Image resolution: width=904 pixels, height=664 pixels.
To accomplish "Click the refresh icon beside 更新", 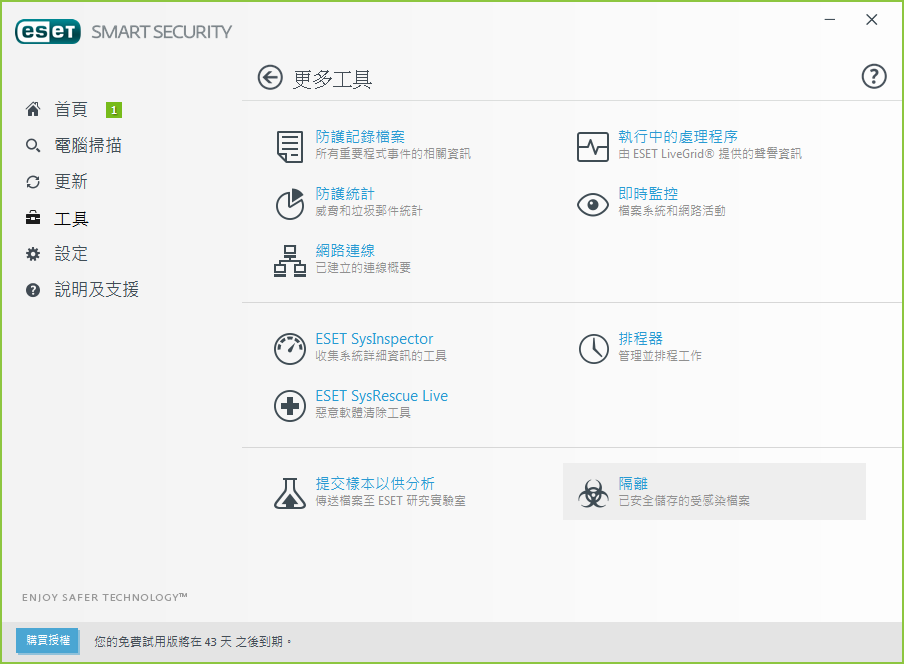I will point(33,182).
